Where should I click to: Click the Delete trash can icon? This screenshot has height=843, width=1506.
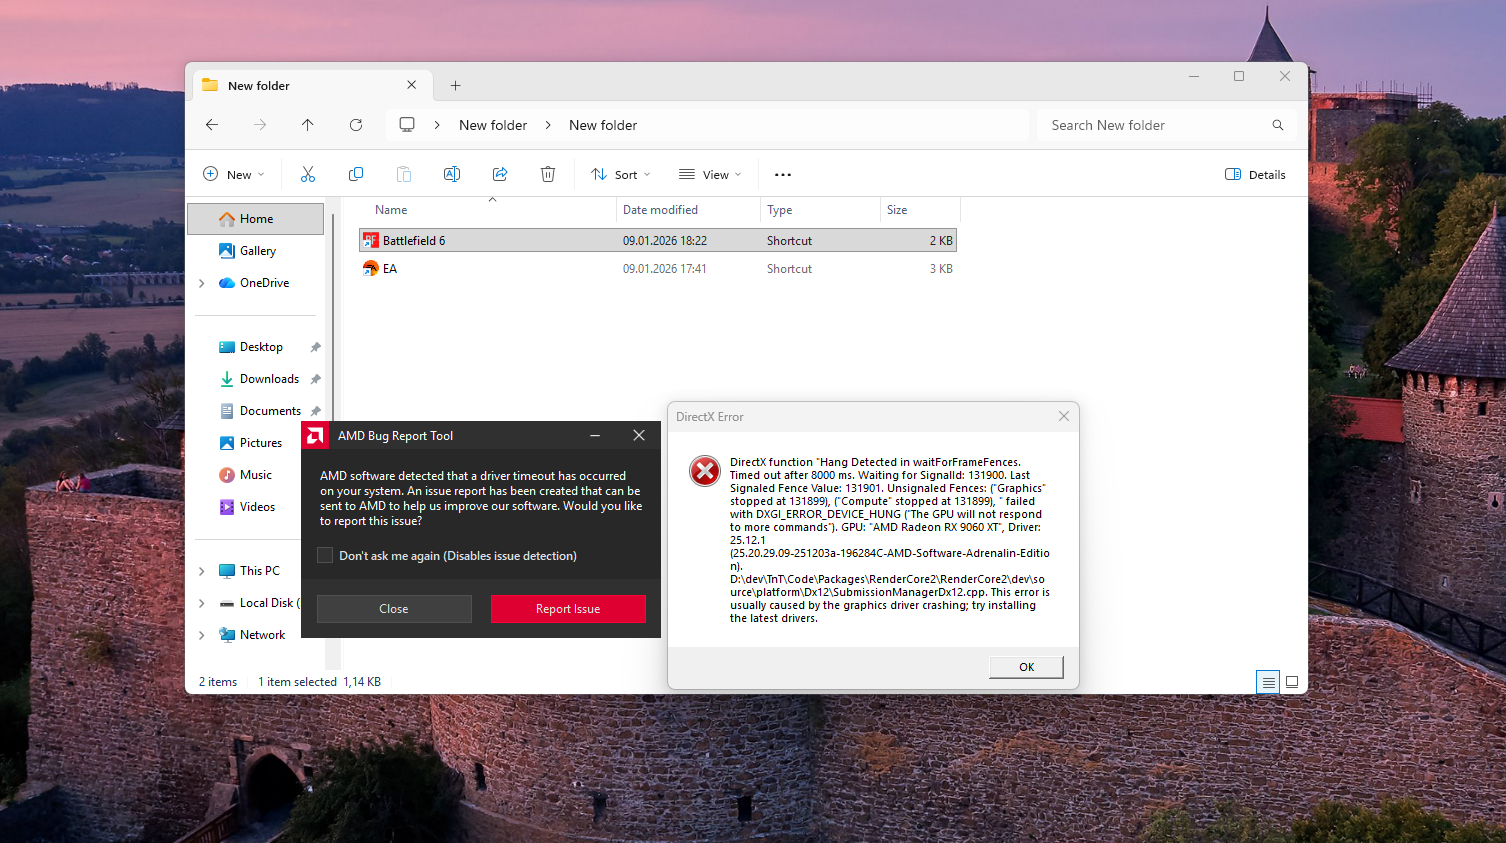point(548,174)
